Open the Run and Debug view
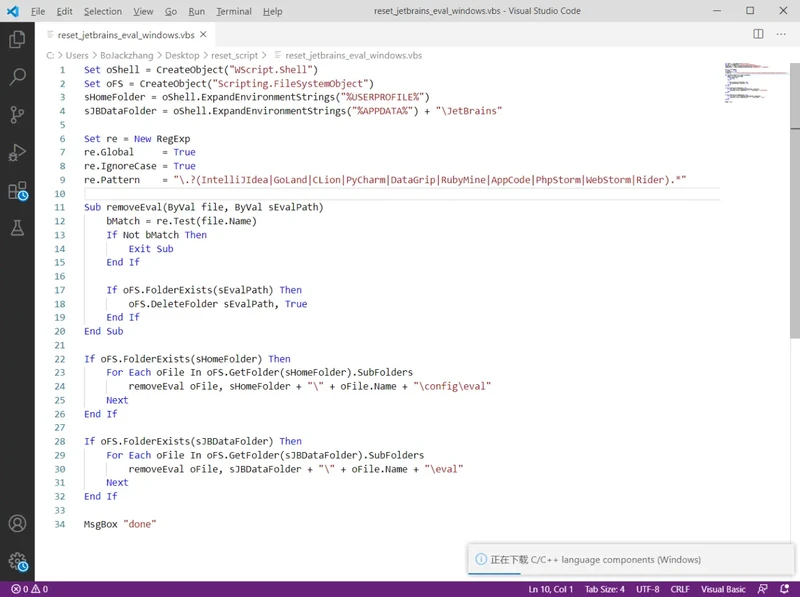Screen dimensions: 800x597 (x=17, y=152)
